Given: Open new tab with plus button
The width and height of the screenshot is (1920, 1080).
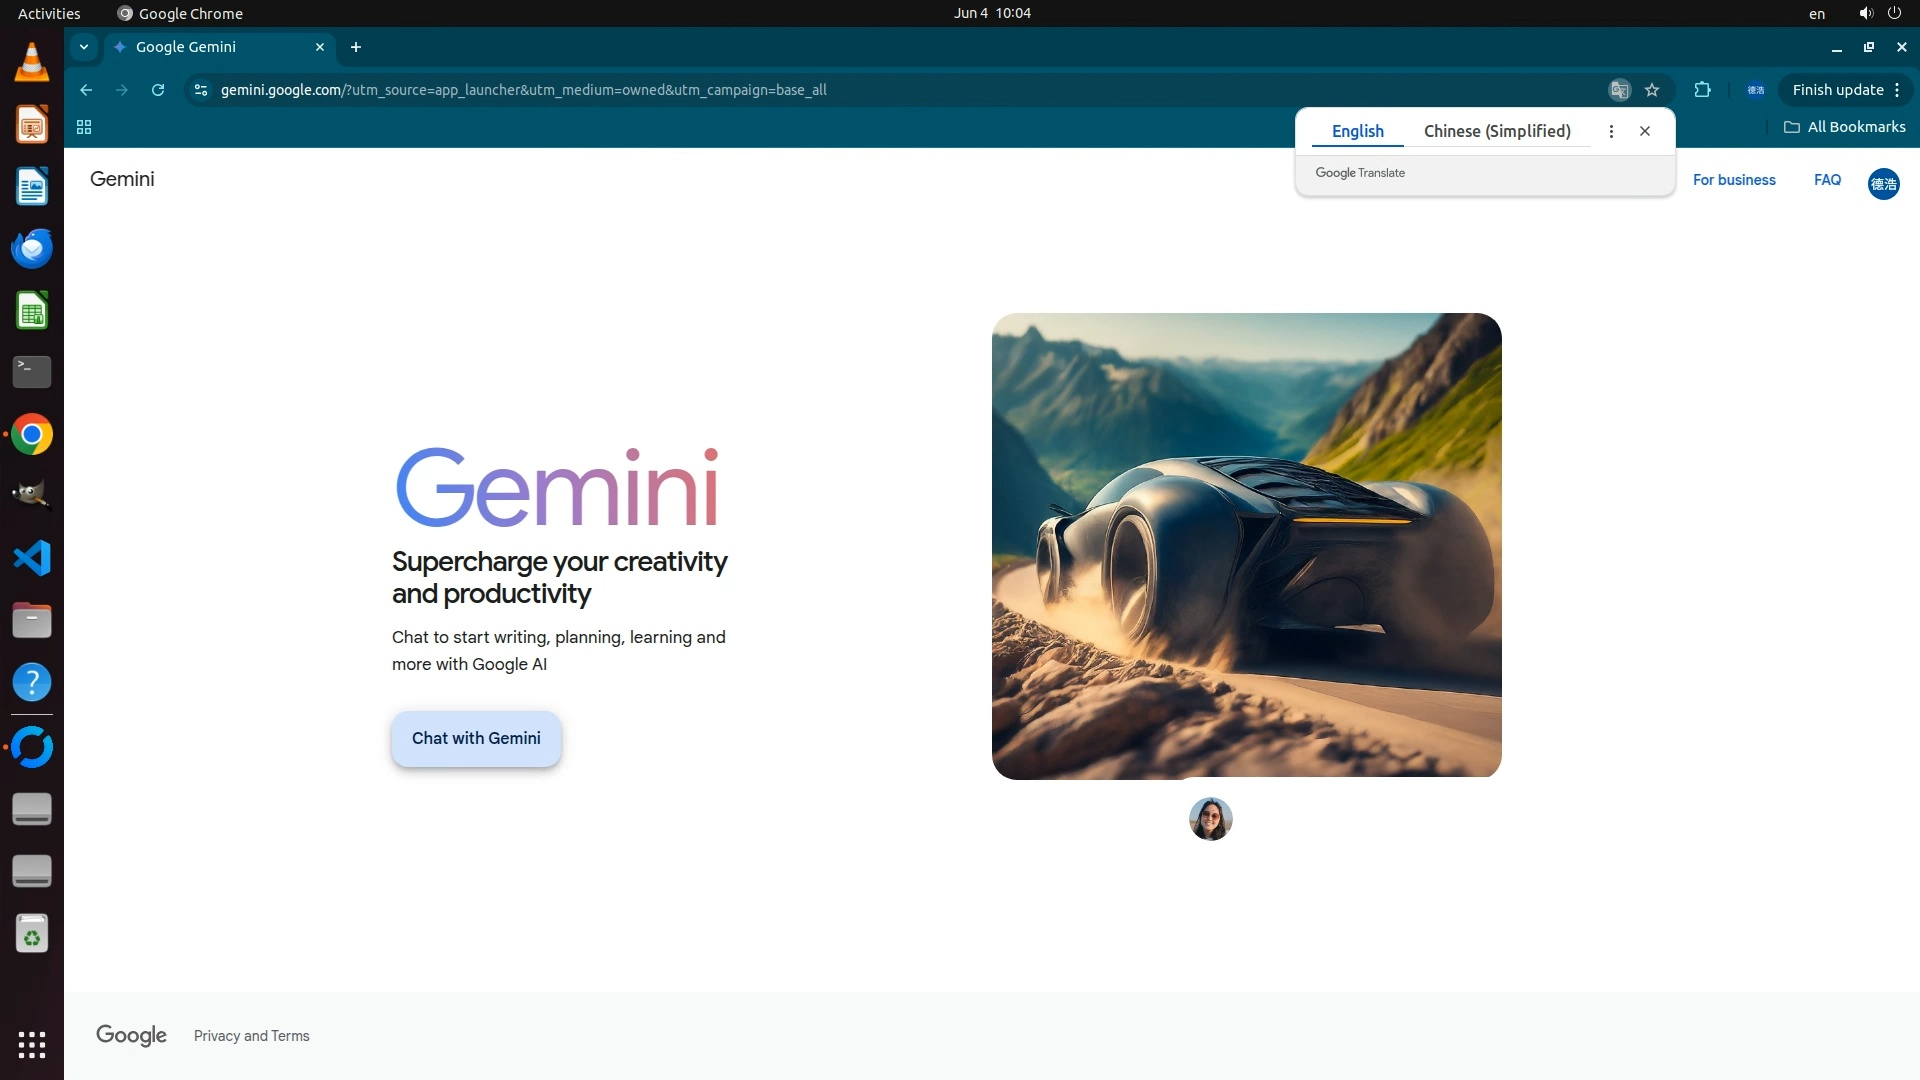Looking at the screenshot, I should [356, 47].
